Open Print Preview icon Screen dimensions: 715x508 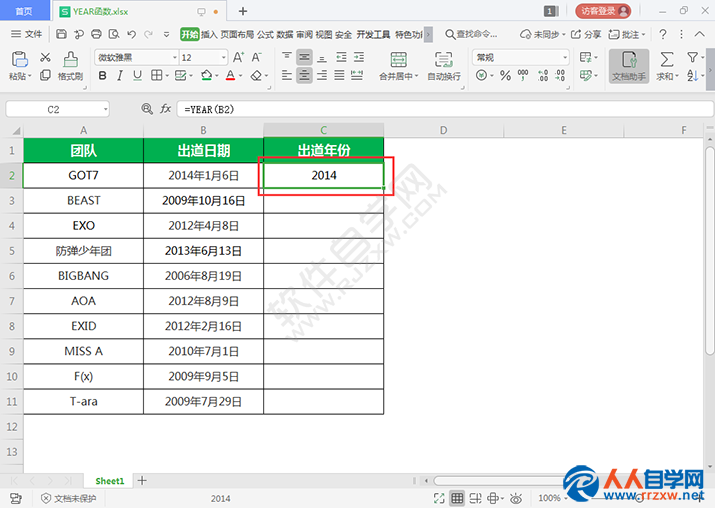(x=114, y=34)
